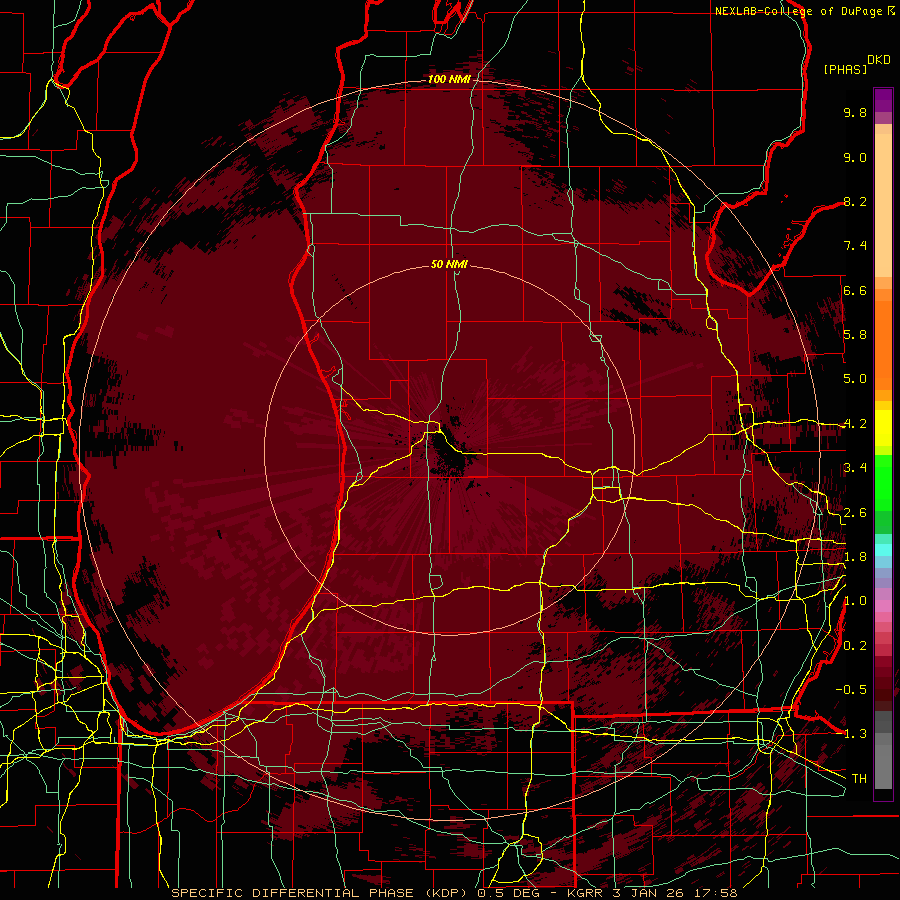Click the 3.4 value on color scale

point(855,468)
